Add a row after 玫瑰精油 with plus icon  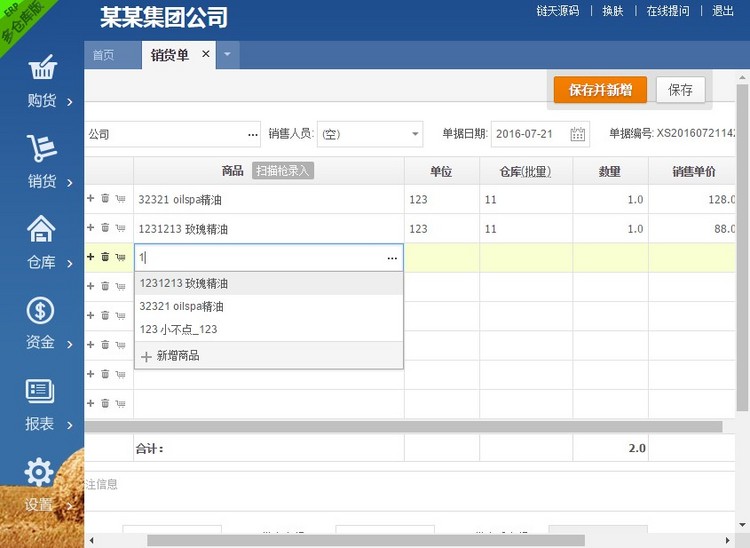click(x=91, y=229)
